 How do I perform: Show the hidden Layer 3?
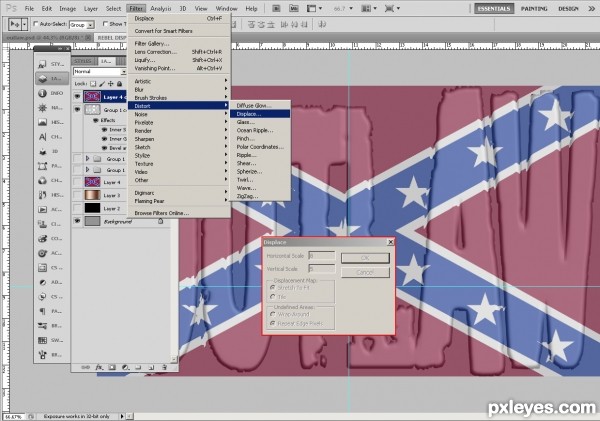coord(77,195)
